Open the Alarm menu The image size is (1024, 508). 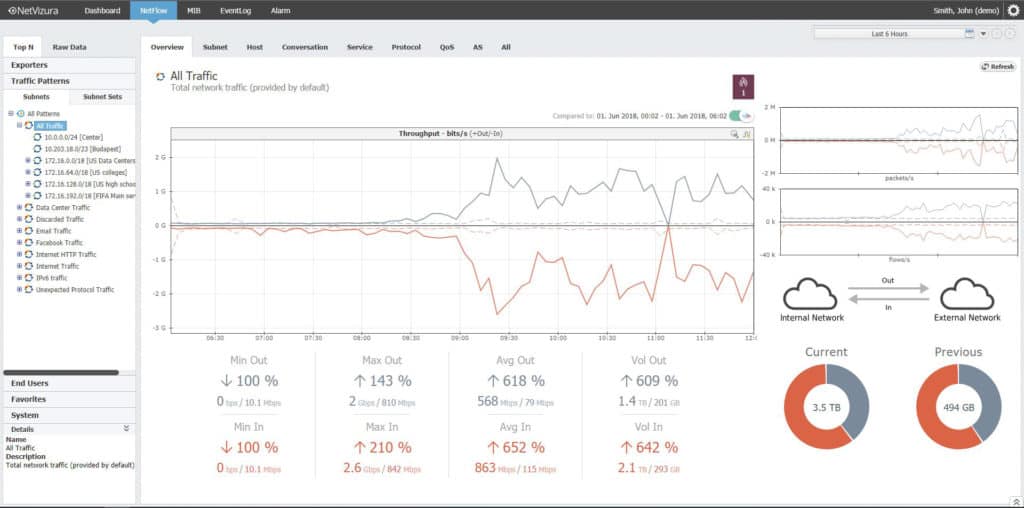pyautogui.click(x=280, y=10)
